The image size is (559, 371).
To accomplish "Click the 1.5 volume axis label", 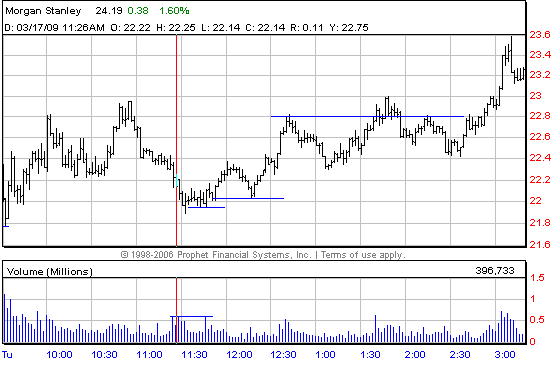I will [x=537, y=278].
